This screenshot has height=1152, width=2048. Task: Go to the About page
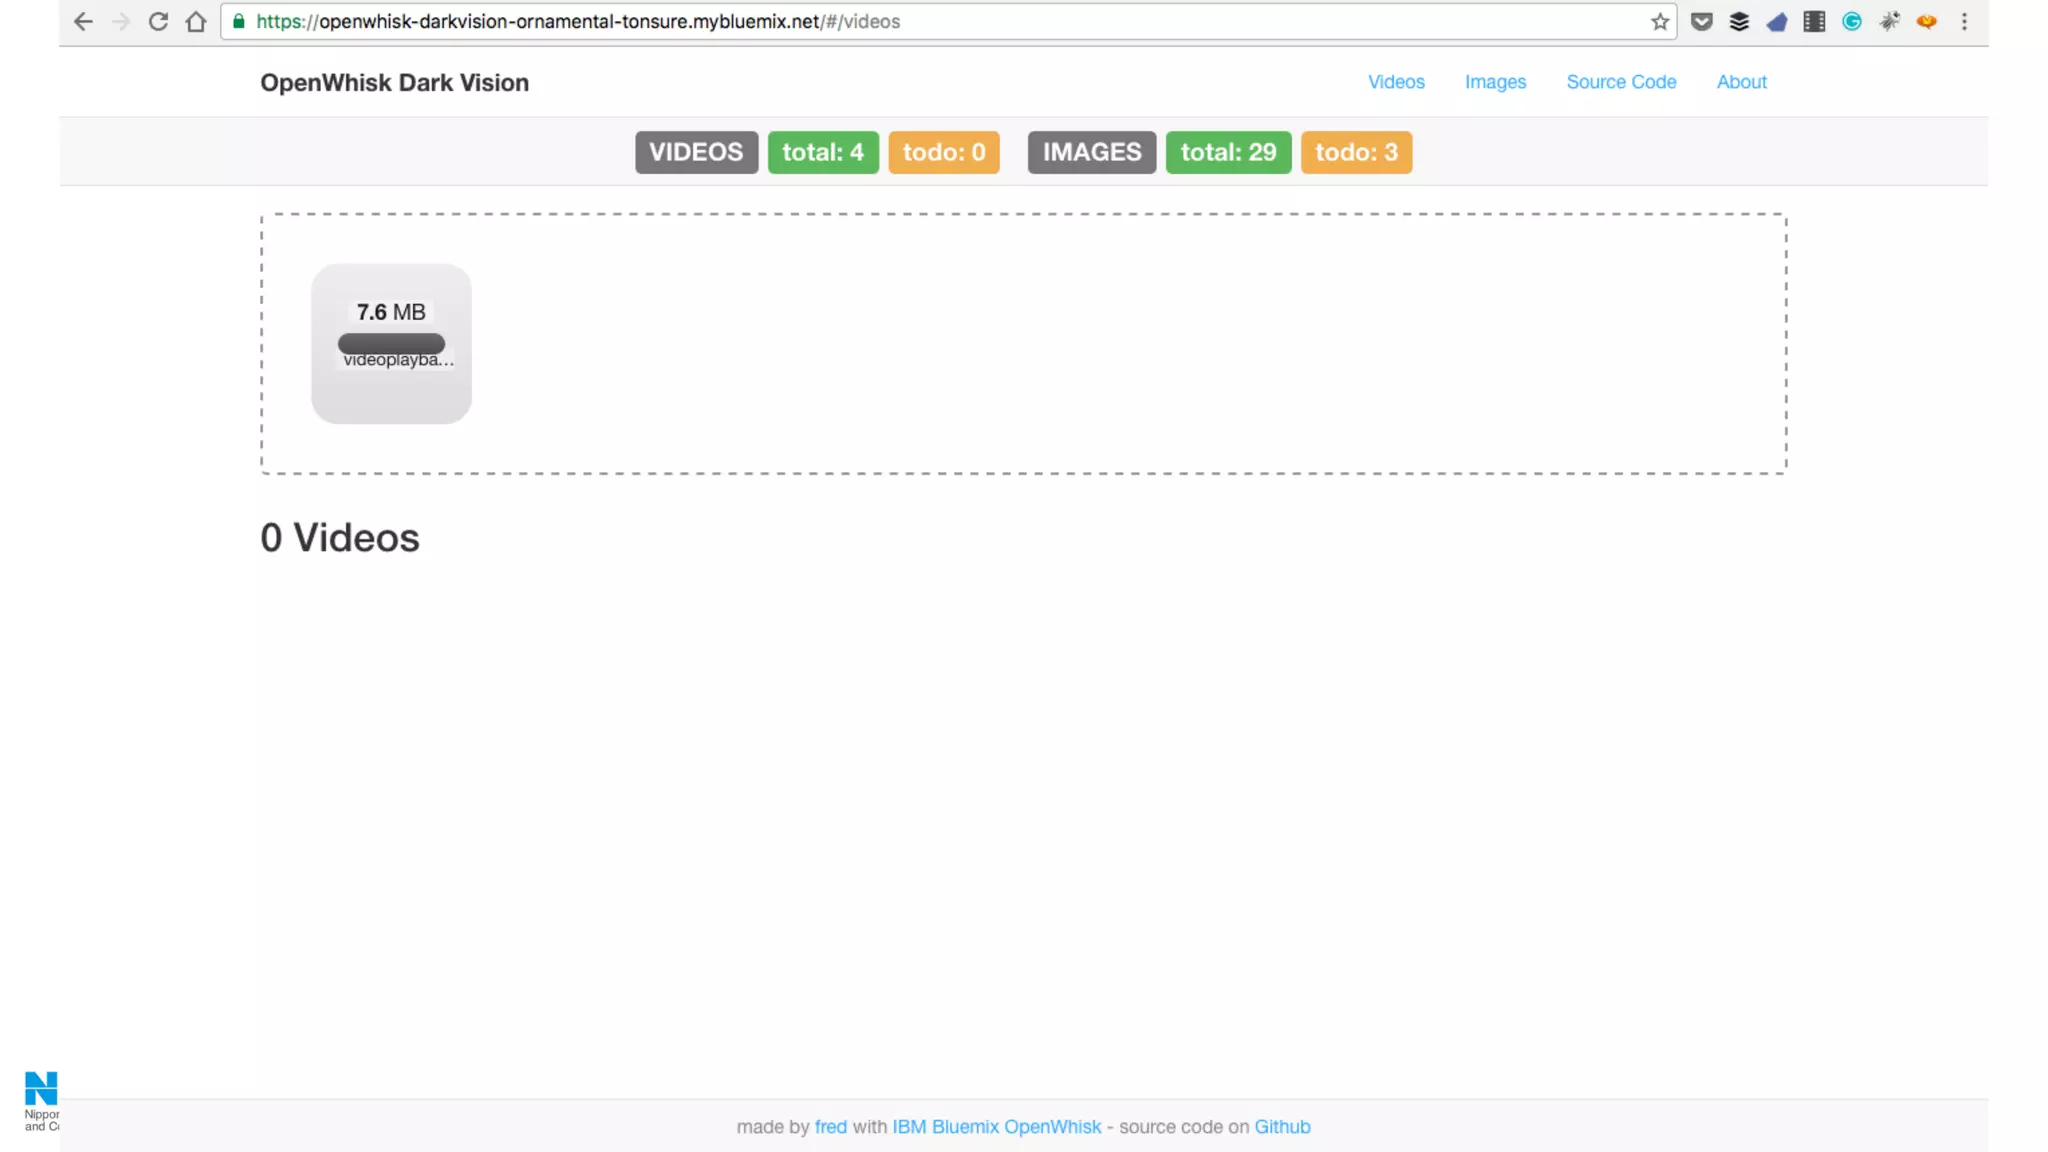pyautogui.click(x=1741, y=82)
